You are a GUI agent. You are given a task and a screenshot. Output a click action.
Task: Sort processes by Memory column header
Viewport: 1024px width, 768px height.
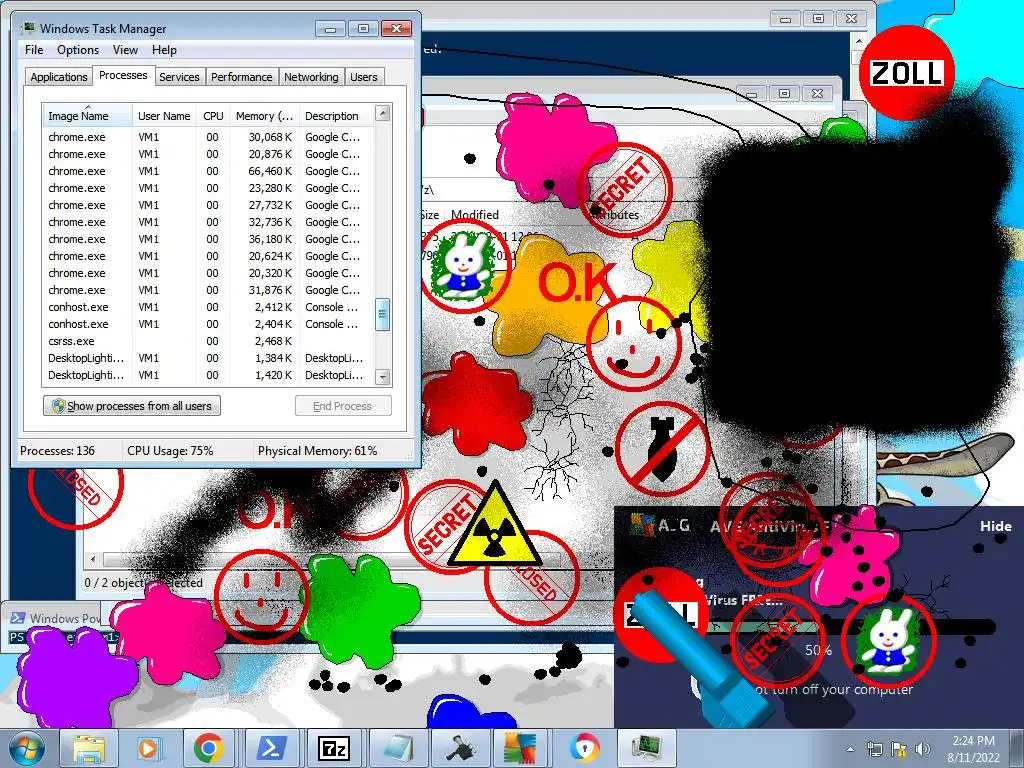[x=264, y=116]
